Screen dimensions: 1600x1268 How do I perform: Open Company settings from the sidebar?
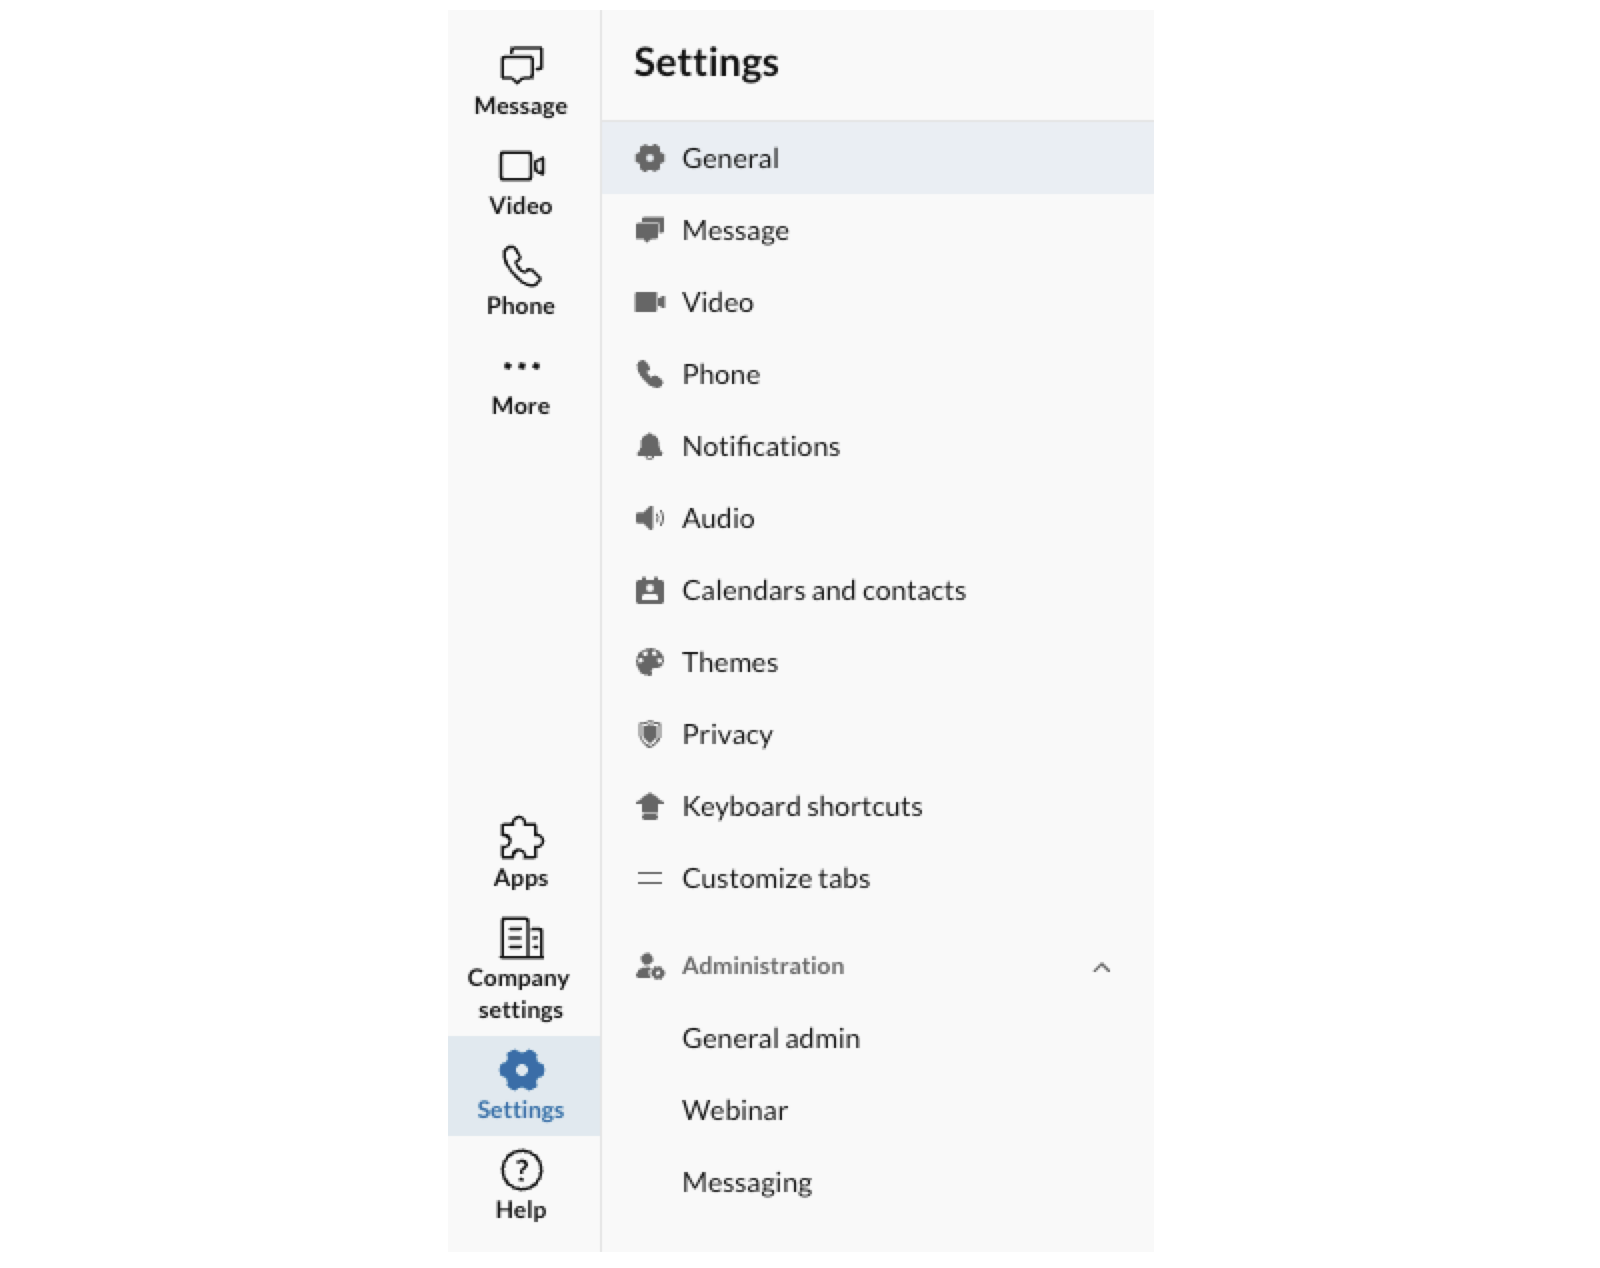518,938
